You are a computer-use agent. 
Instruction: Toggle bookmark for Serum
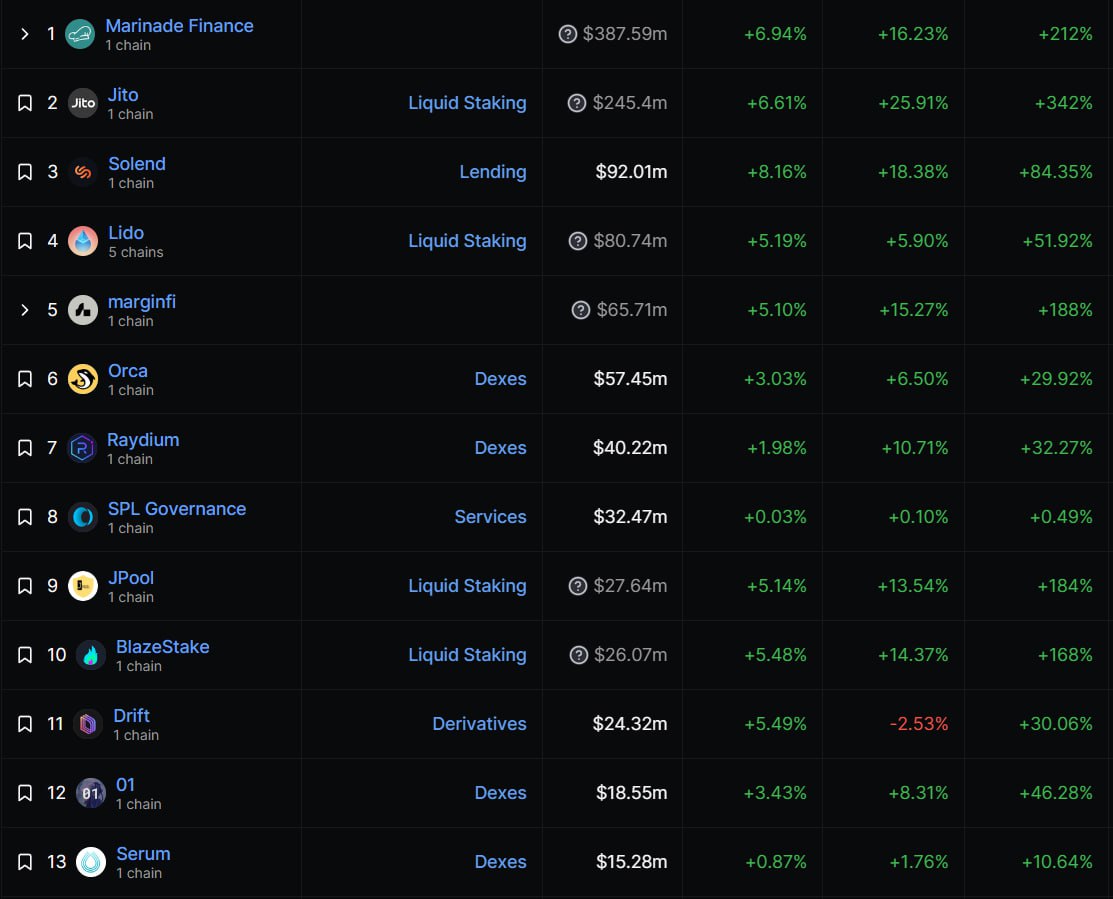point(25,861)
